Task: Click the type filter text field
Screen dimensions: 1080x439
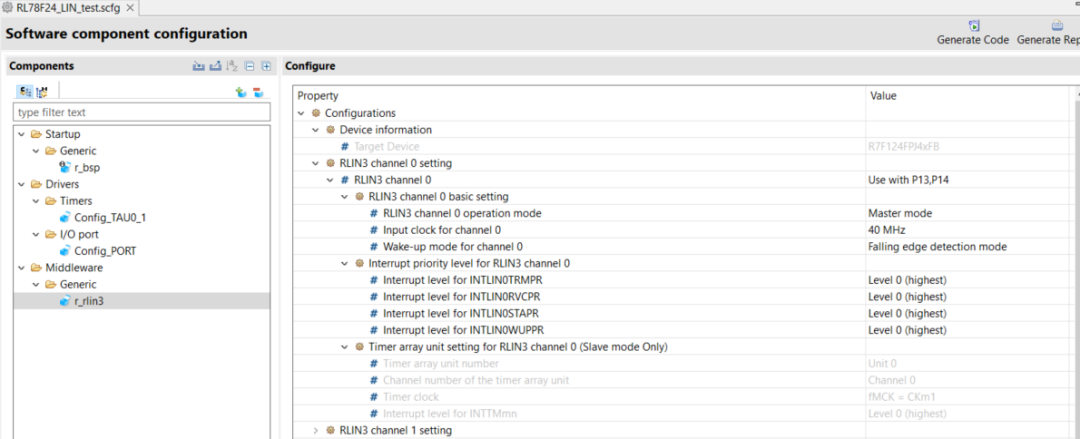Action: pyautogui.click(x=142, y=113)
